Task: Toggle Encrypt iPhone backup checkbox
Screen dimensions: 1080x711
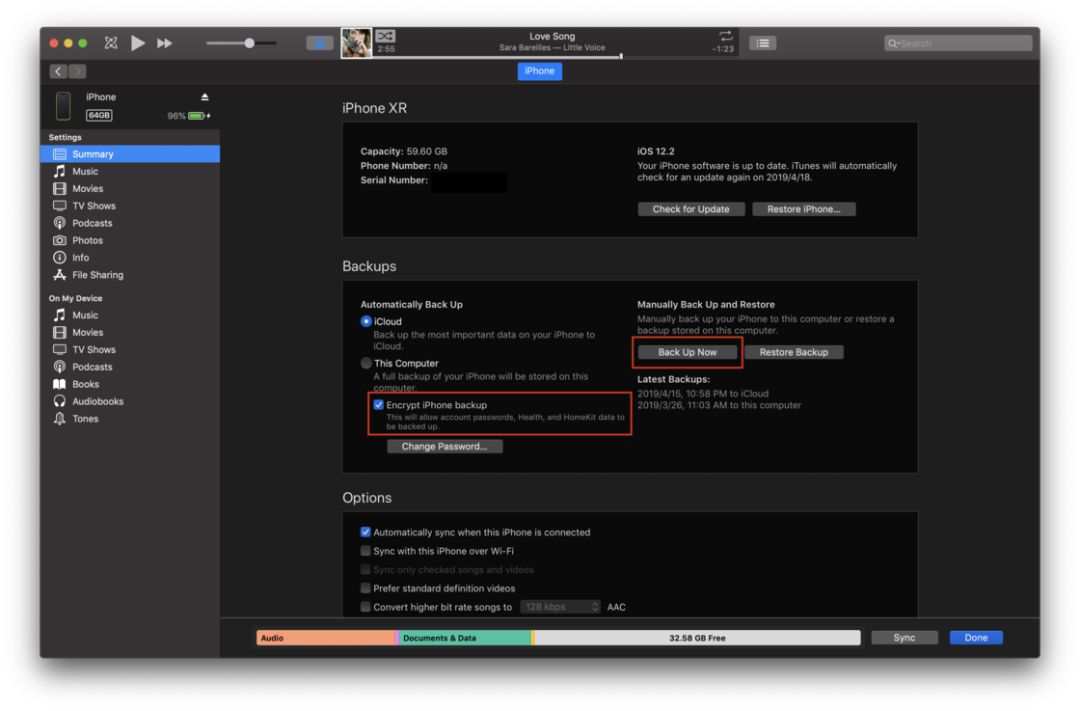Action: point(378,404)
